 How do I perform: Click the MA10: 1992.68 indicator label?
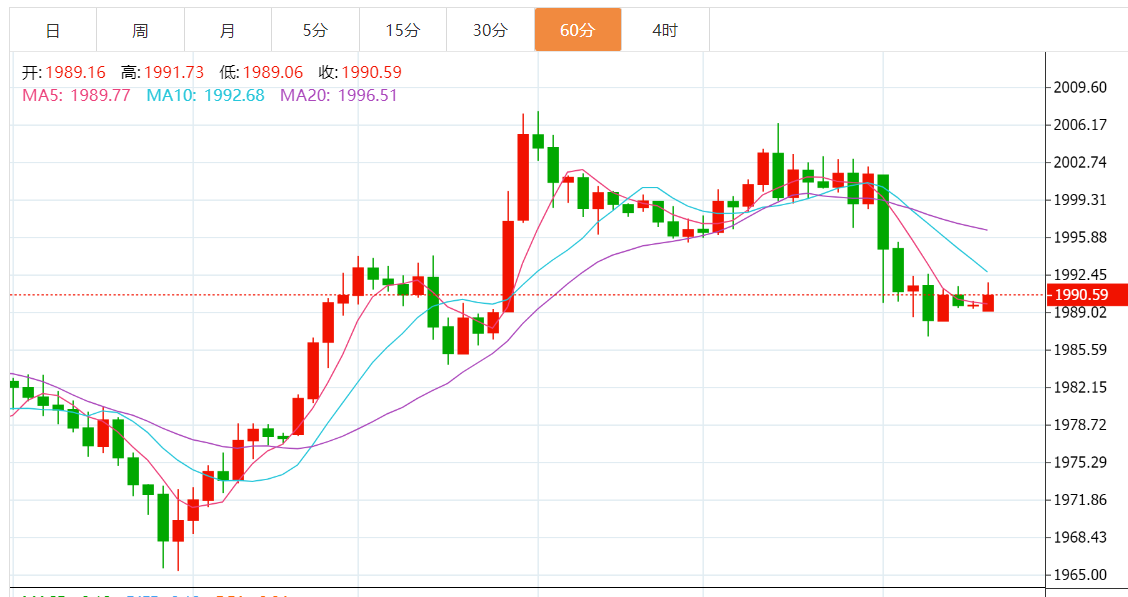[x=206, y=96]
